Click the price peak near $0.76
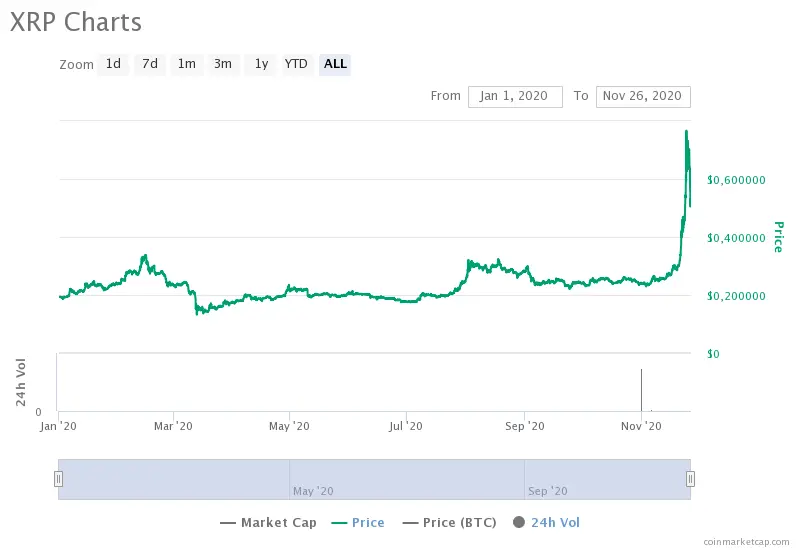The width and height of the screenshot is (800, 550). coord(686,132)
